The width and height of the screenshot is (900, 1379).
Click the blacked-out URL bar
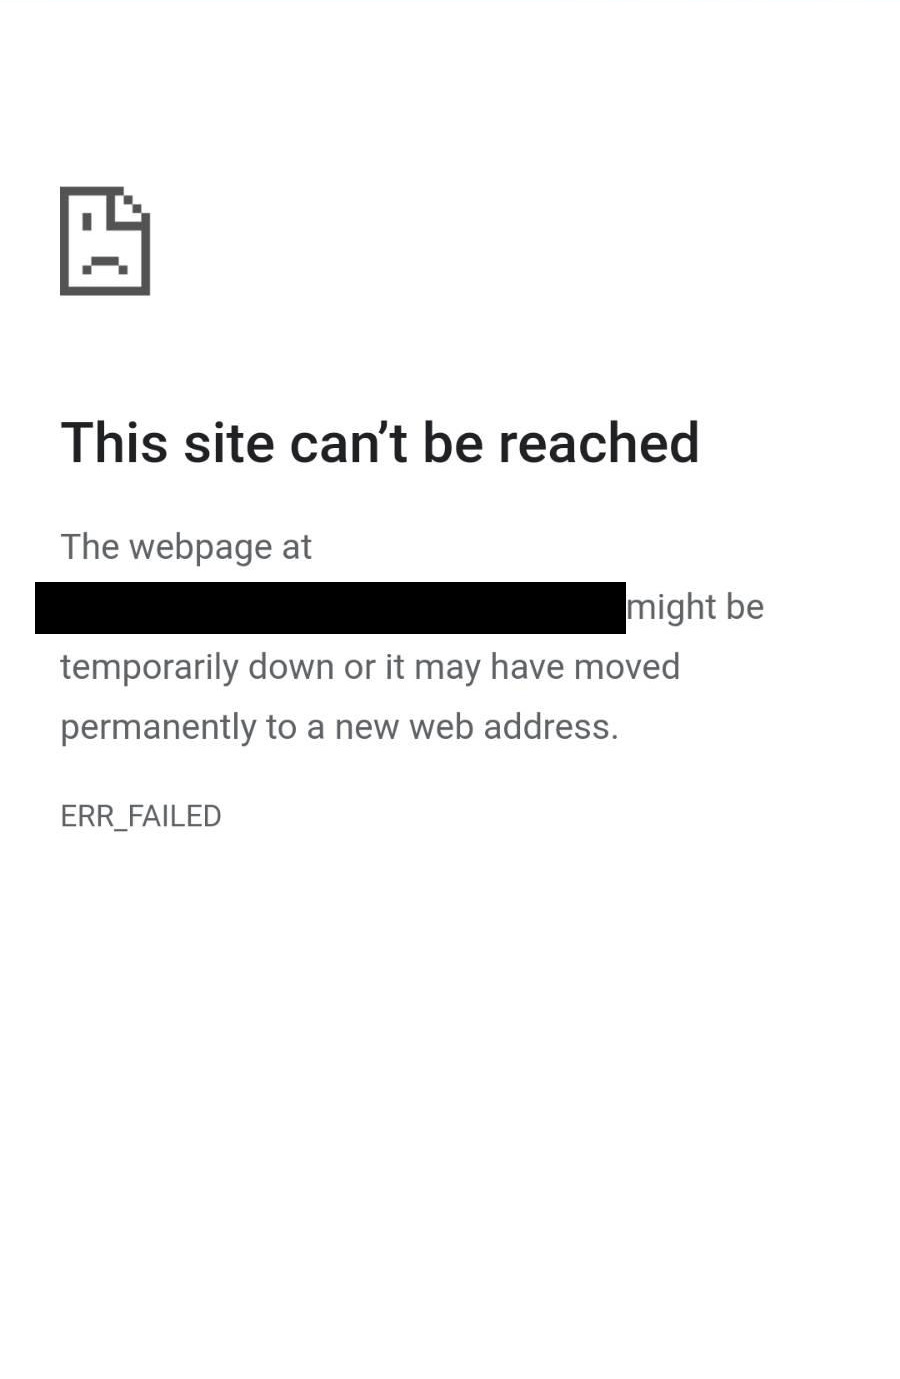[x=330, y=608]
